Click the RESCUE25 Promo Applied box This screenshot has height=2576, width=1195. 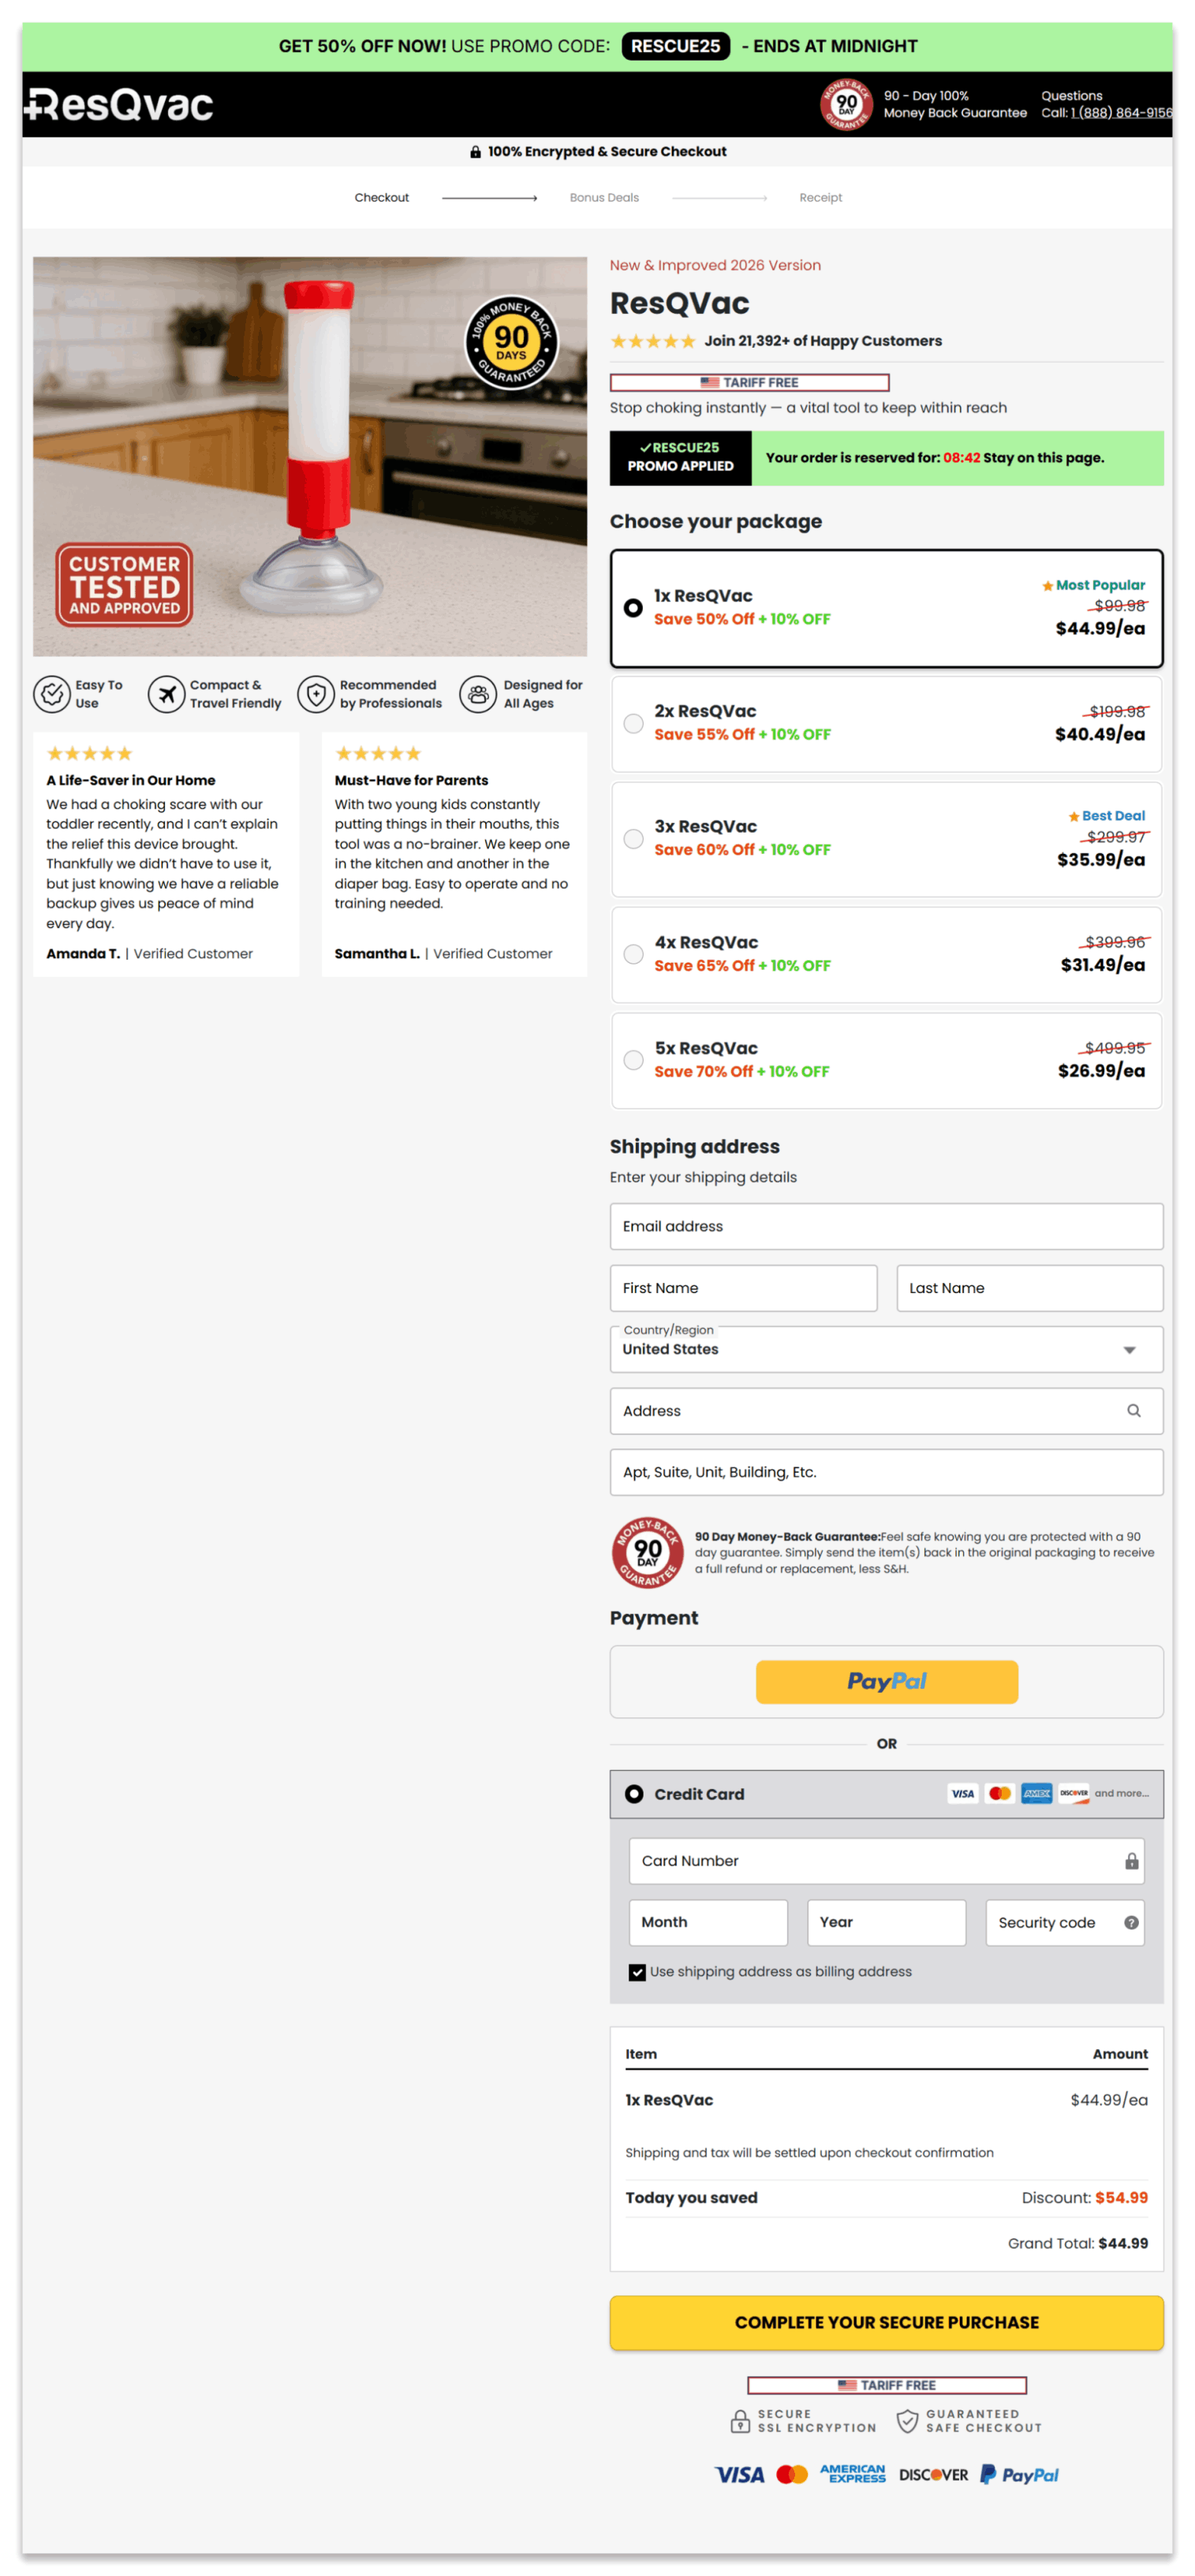[680, 458]
